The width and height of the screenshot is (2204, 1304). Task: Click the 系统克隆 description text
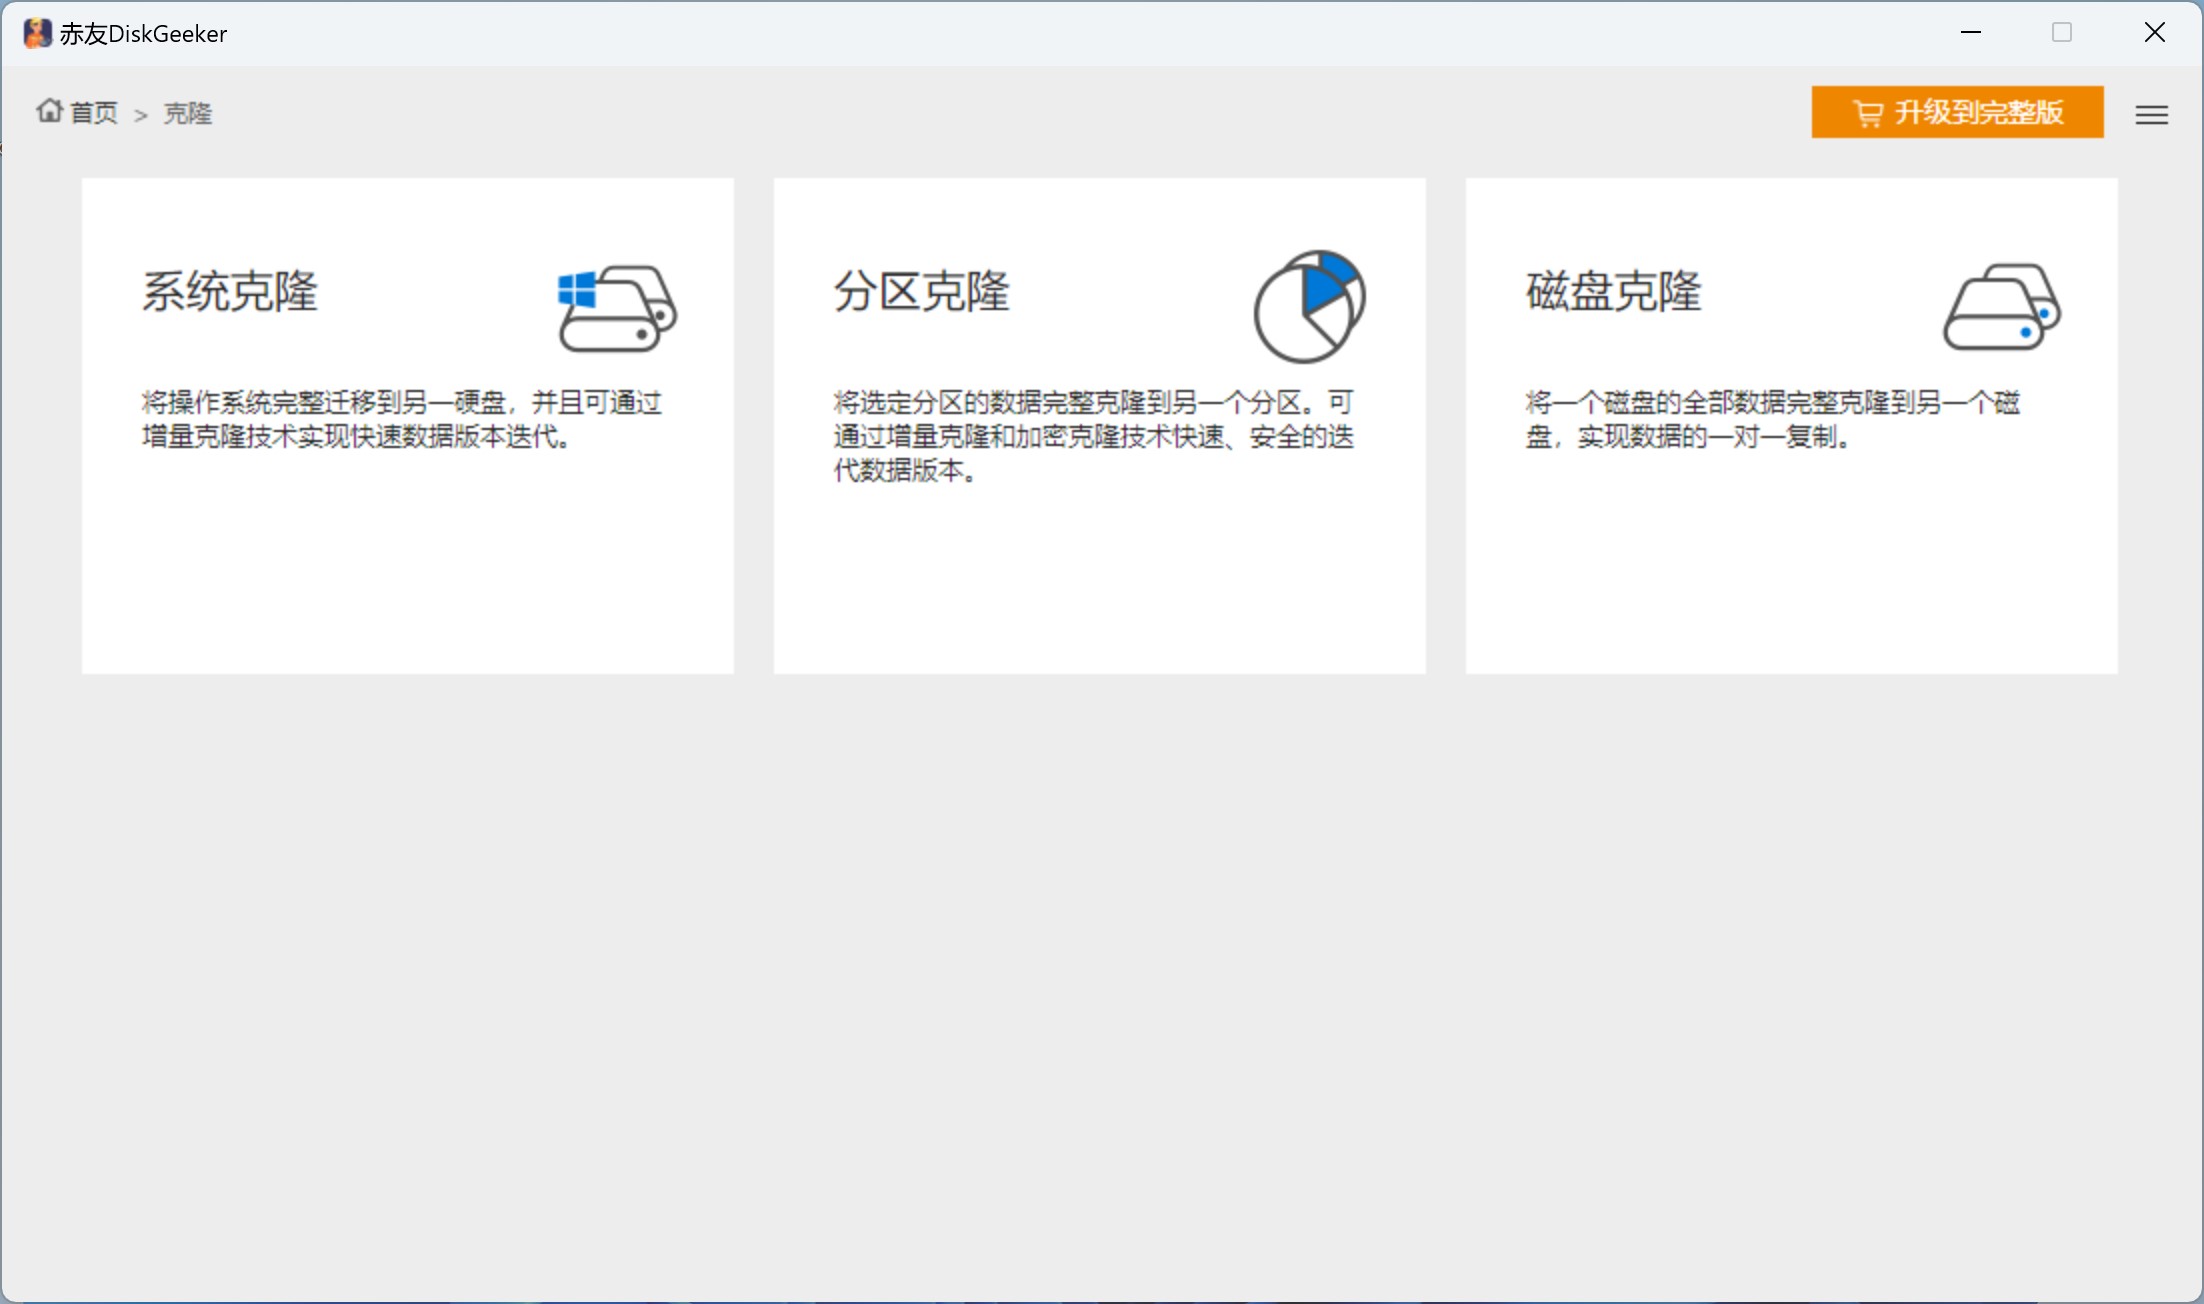coord(402,419)
